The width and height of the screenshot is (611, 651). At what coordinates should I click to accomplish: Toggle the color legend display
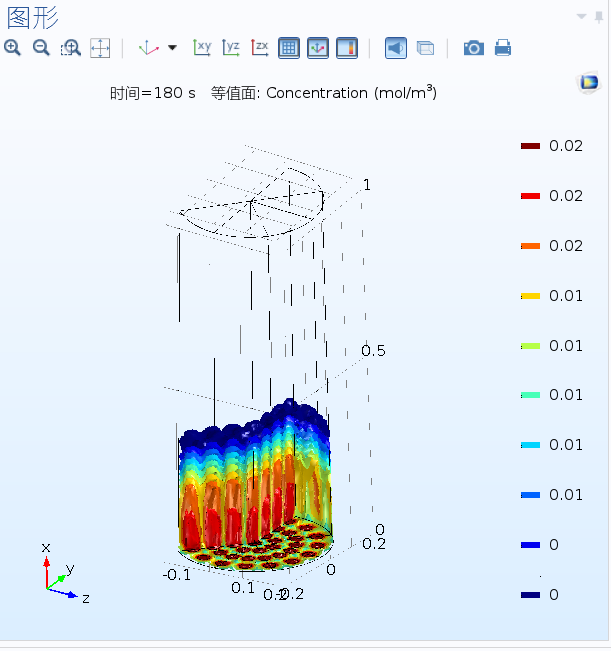pos(347,48)
